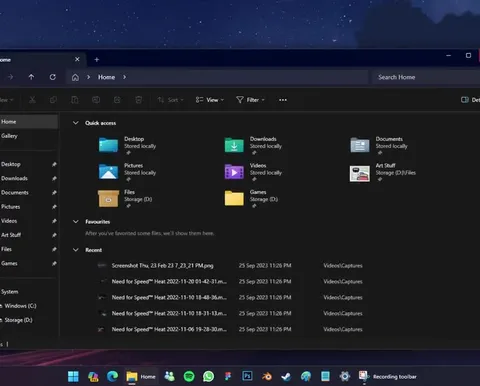Click chevron before Home in breadcrumb
480x386 pixels.
tap(88, 77)
